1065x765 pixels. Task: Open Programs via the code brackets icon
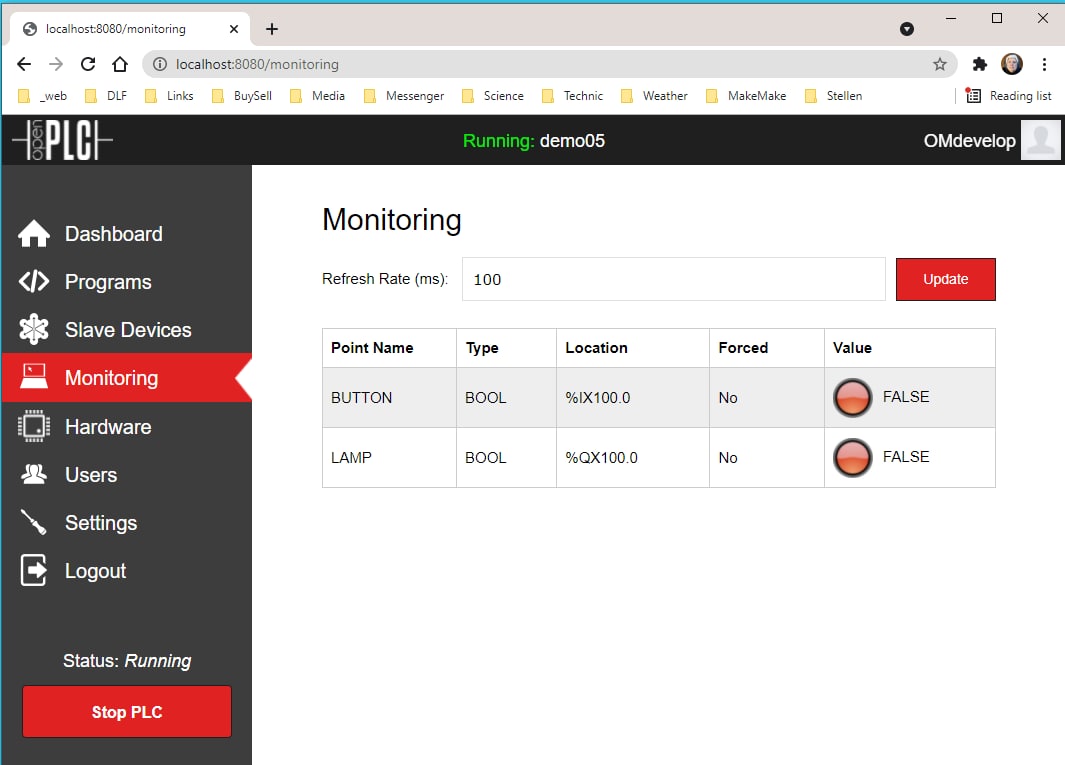coord(34,282)
